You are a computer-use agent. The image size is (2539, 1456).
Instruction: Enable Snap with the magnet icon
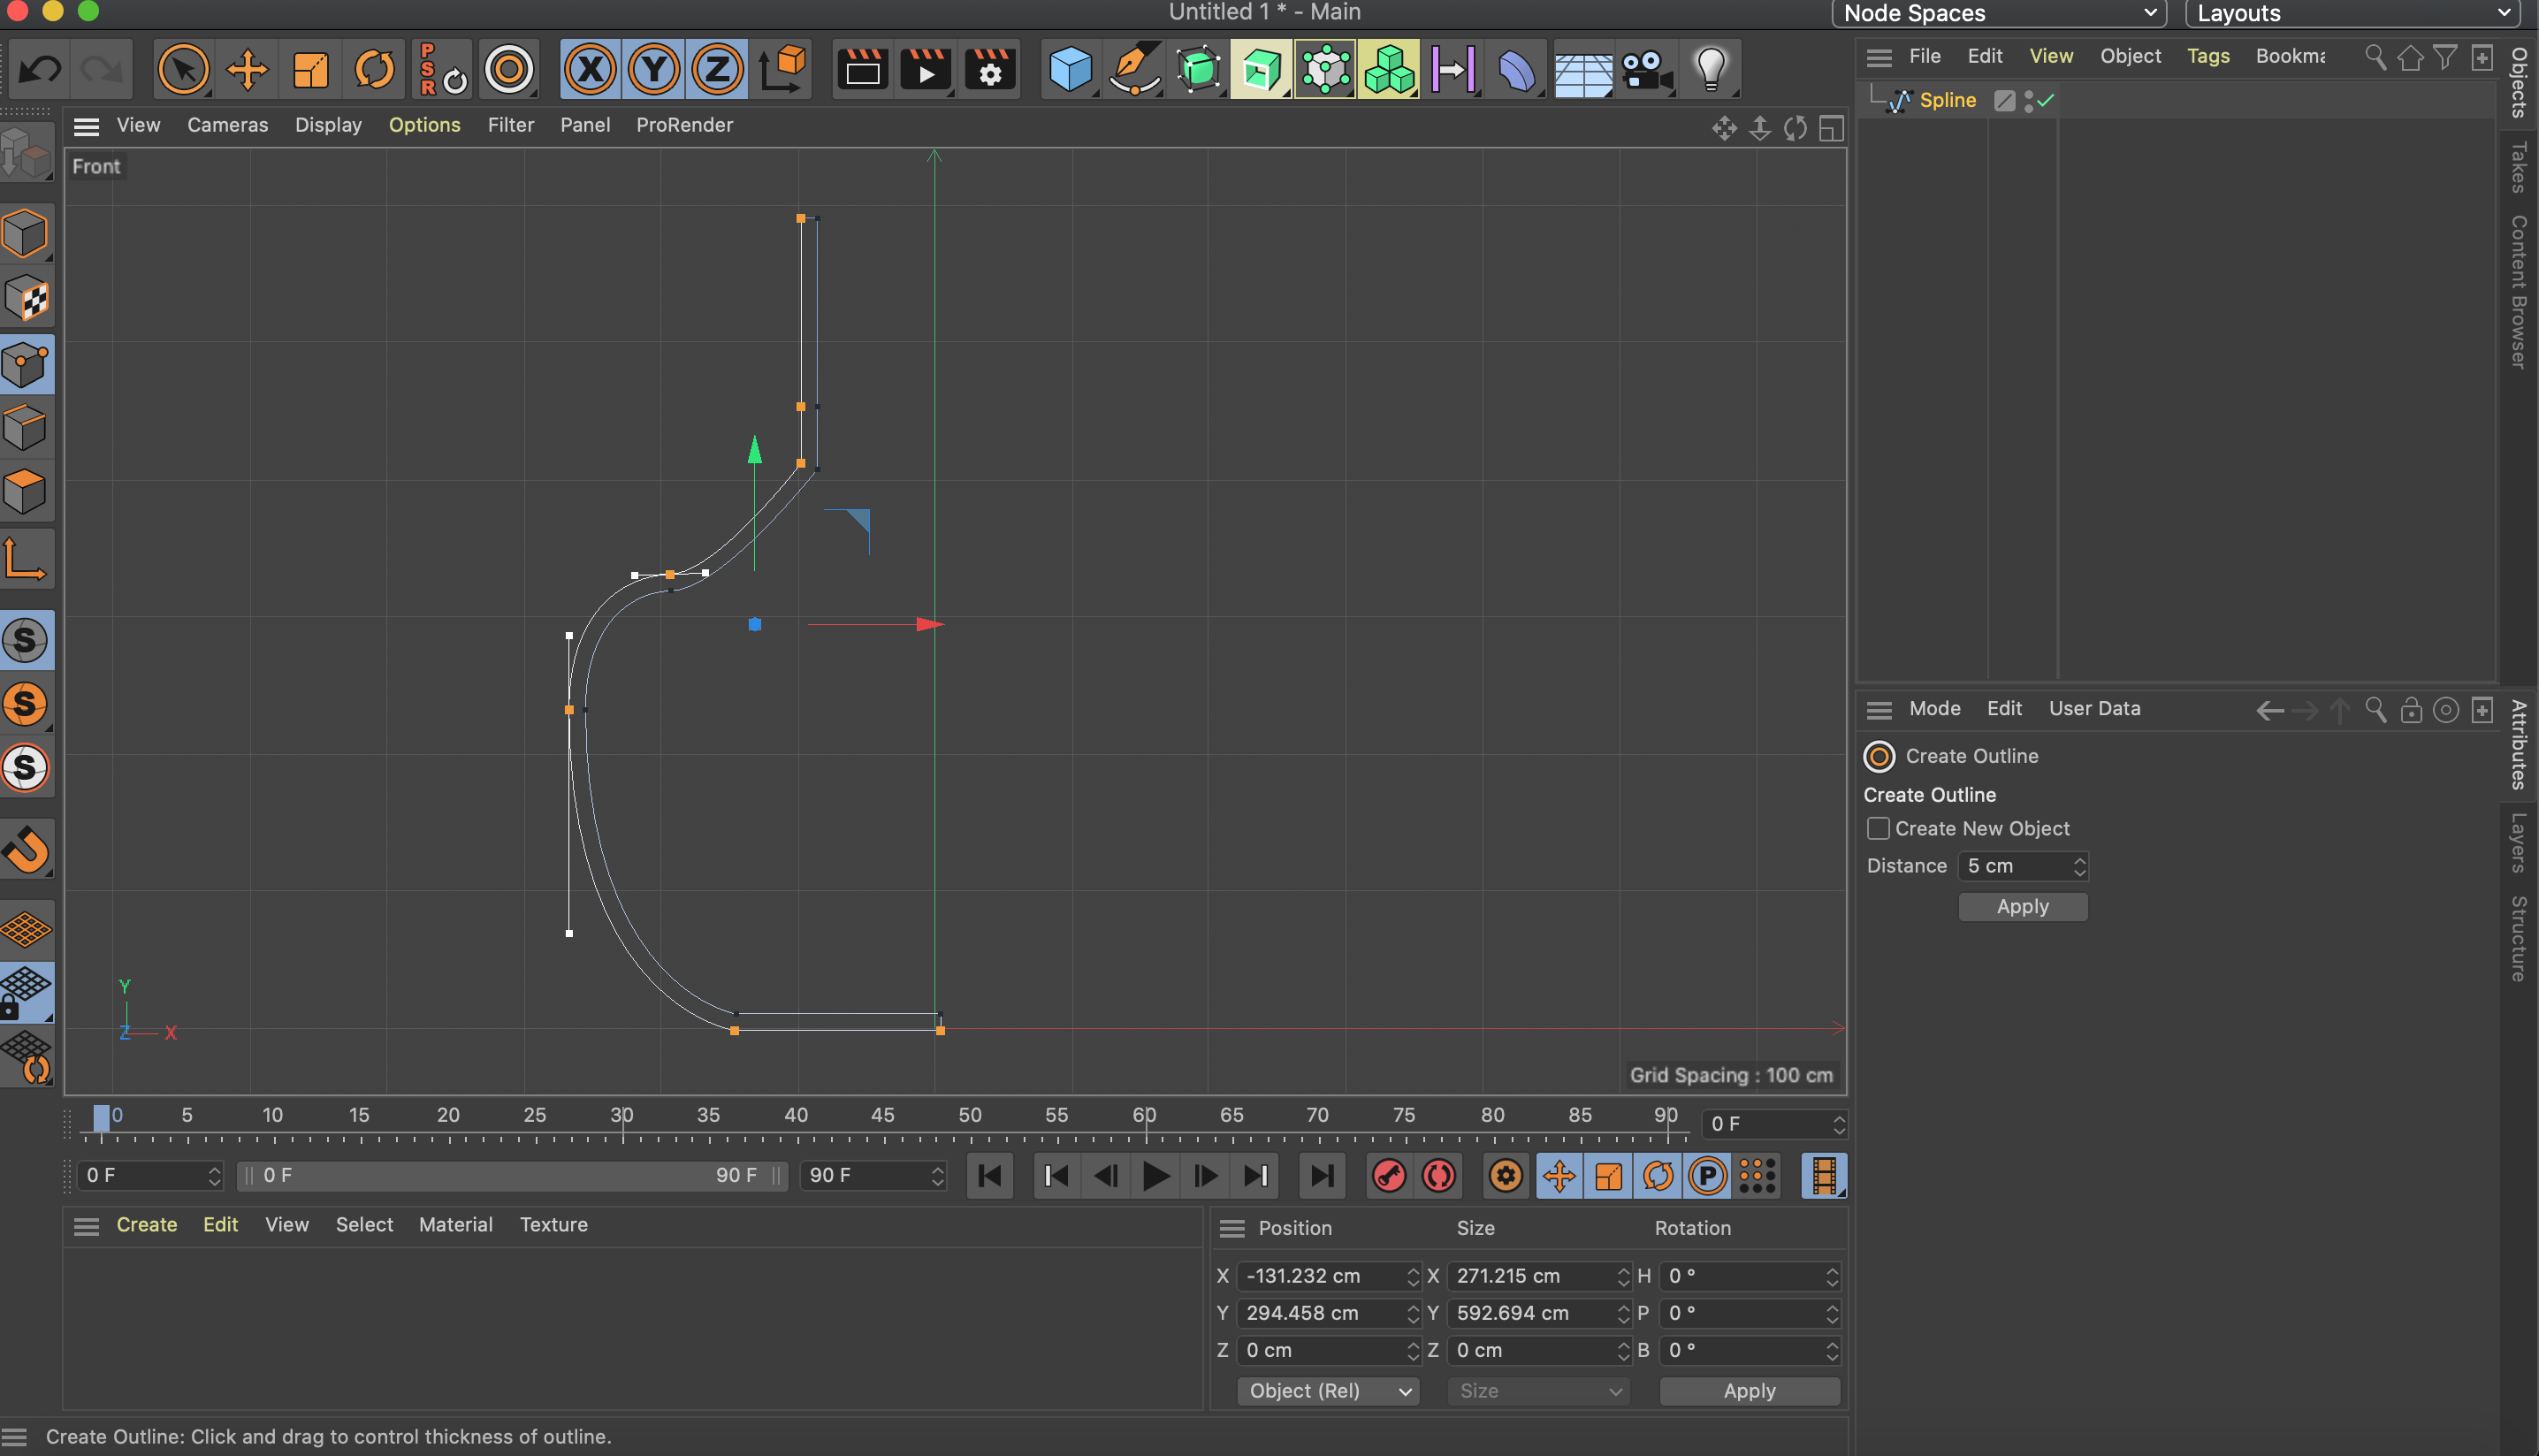pyautogui.click(x=27, y=850)
